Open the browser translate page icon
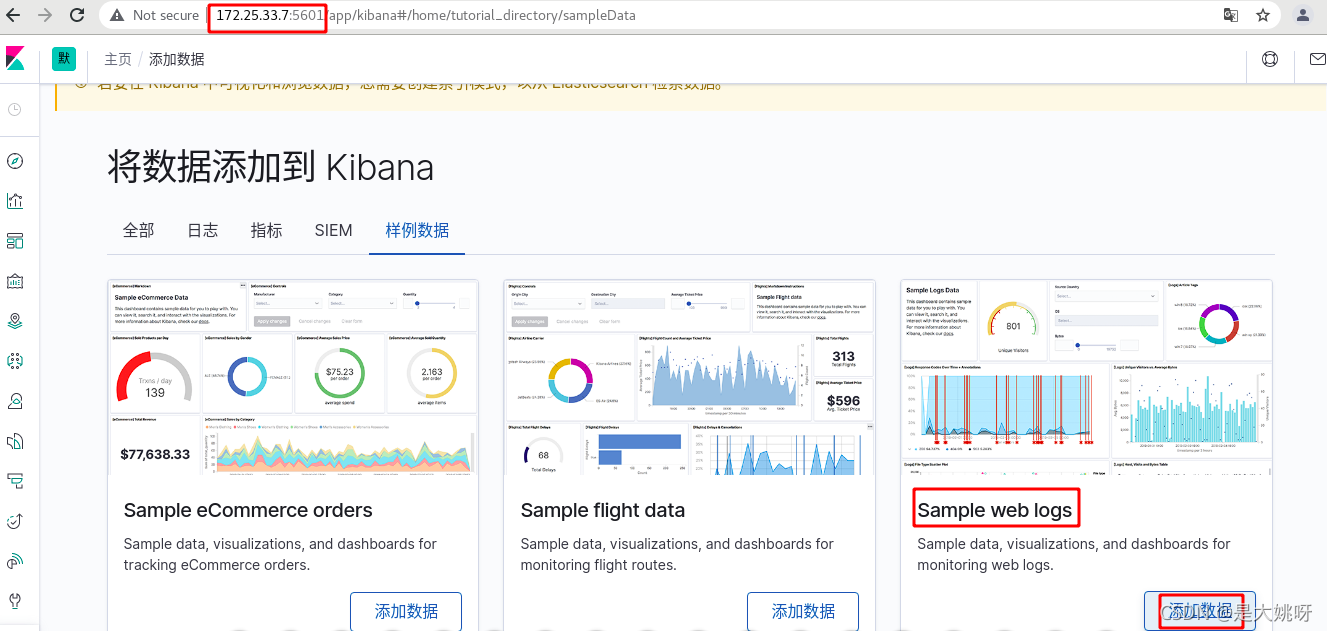The height and width of the screenshot is (631, 1327). [1231, 16]
